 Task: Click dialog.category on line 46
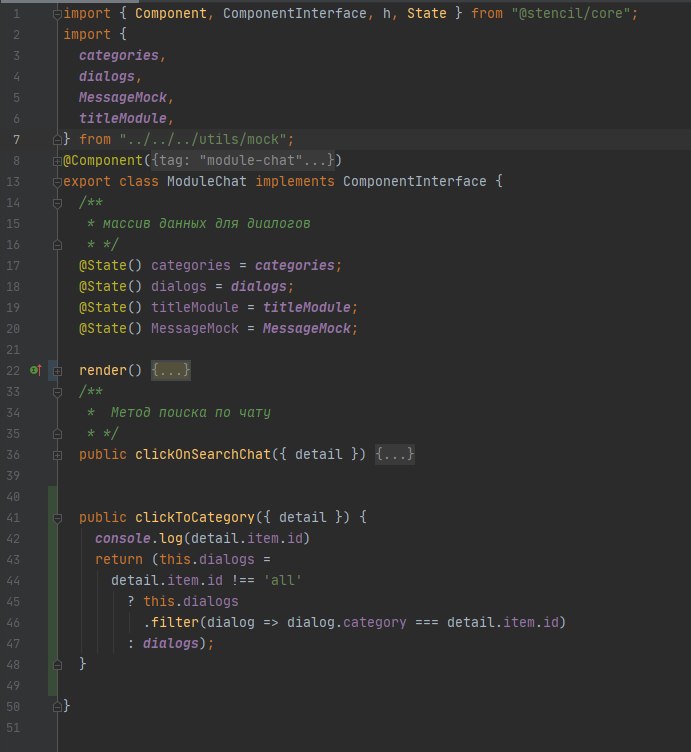pos(347,623)
